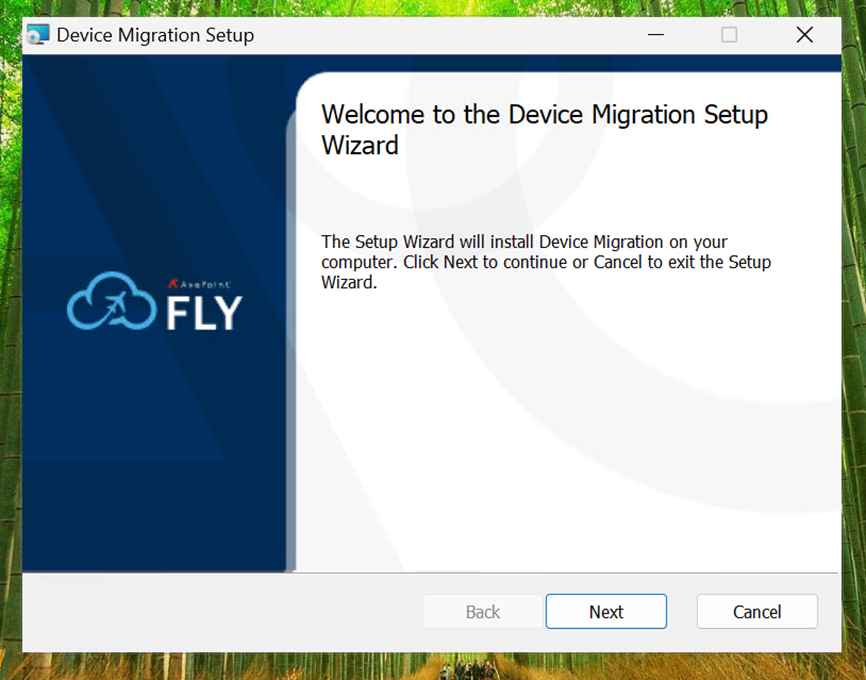Image resolution: width=866 pixels, height=680 pixels.
Task: Click the disabled maximize window button
Action: pos(729,35)
